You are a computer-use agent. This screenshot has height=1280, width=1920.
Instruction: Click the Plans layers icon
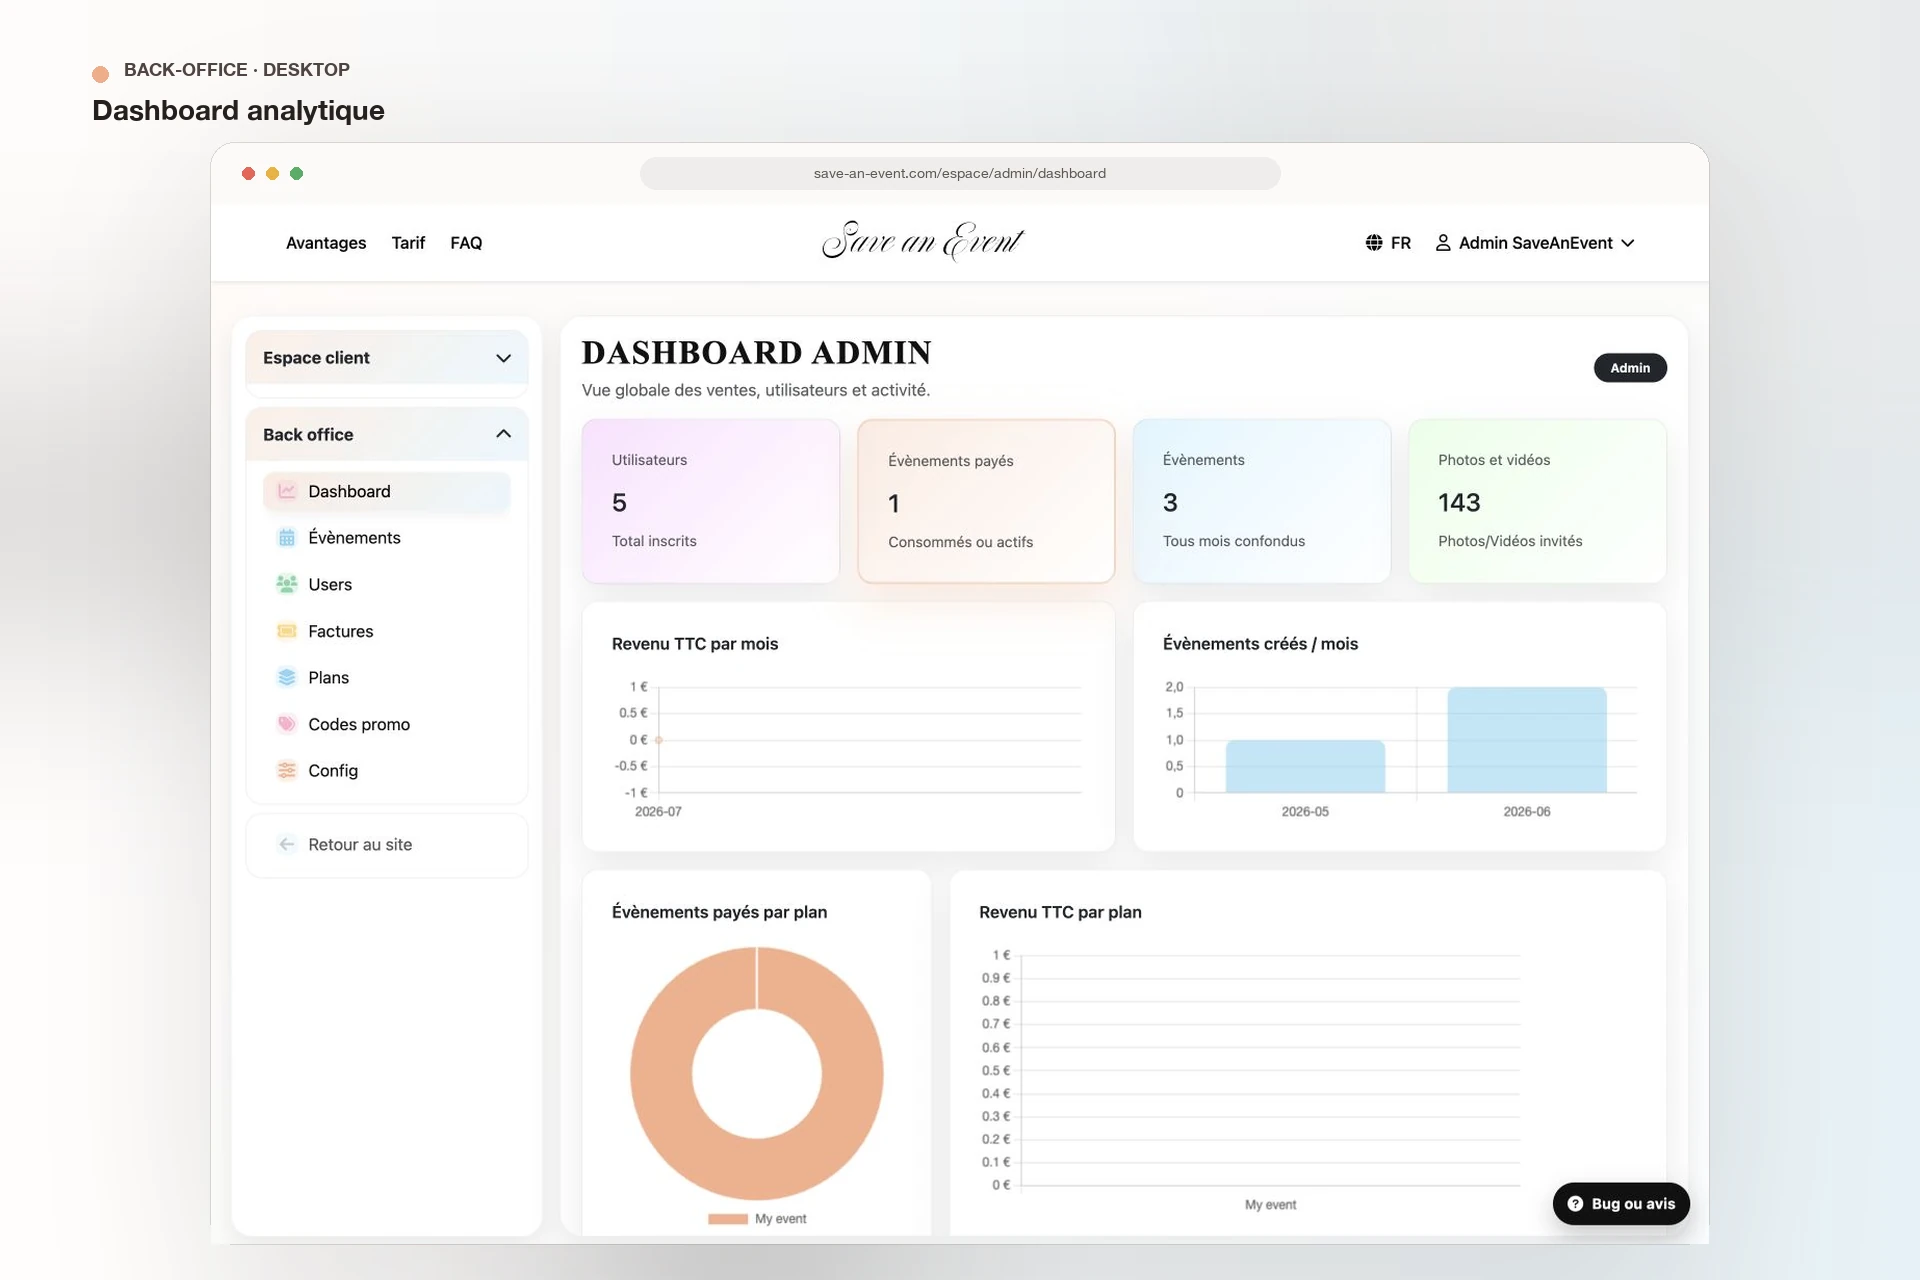click(287, 677)
